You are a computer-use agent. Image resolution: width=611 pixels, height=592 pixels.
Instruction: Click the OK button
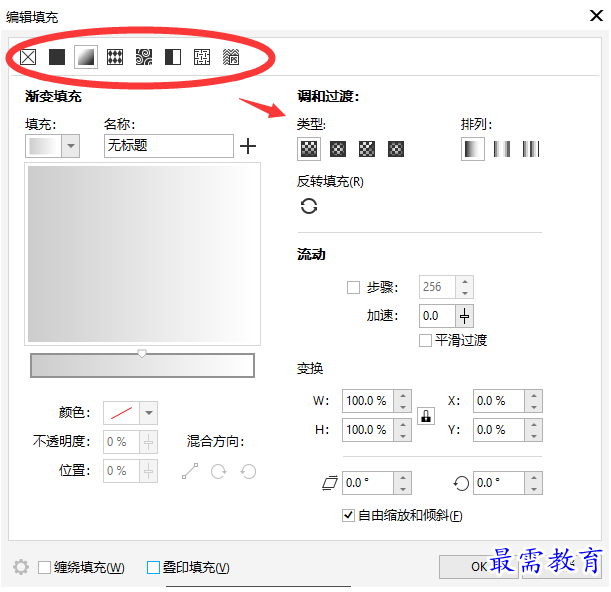[479, 567]
